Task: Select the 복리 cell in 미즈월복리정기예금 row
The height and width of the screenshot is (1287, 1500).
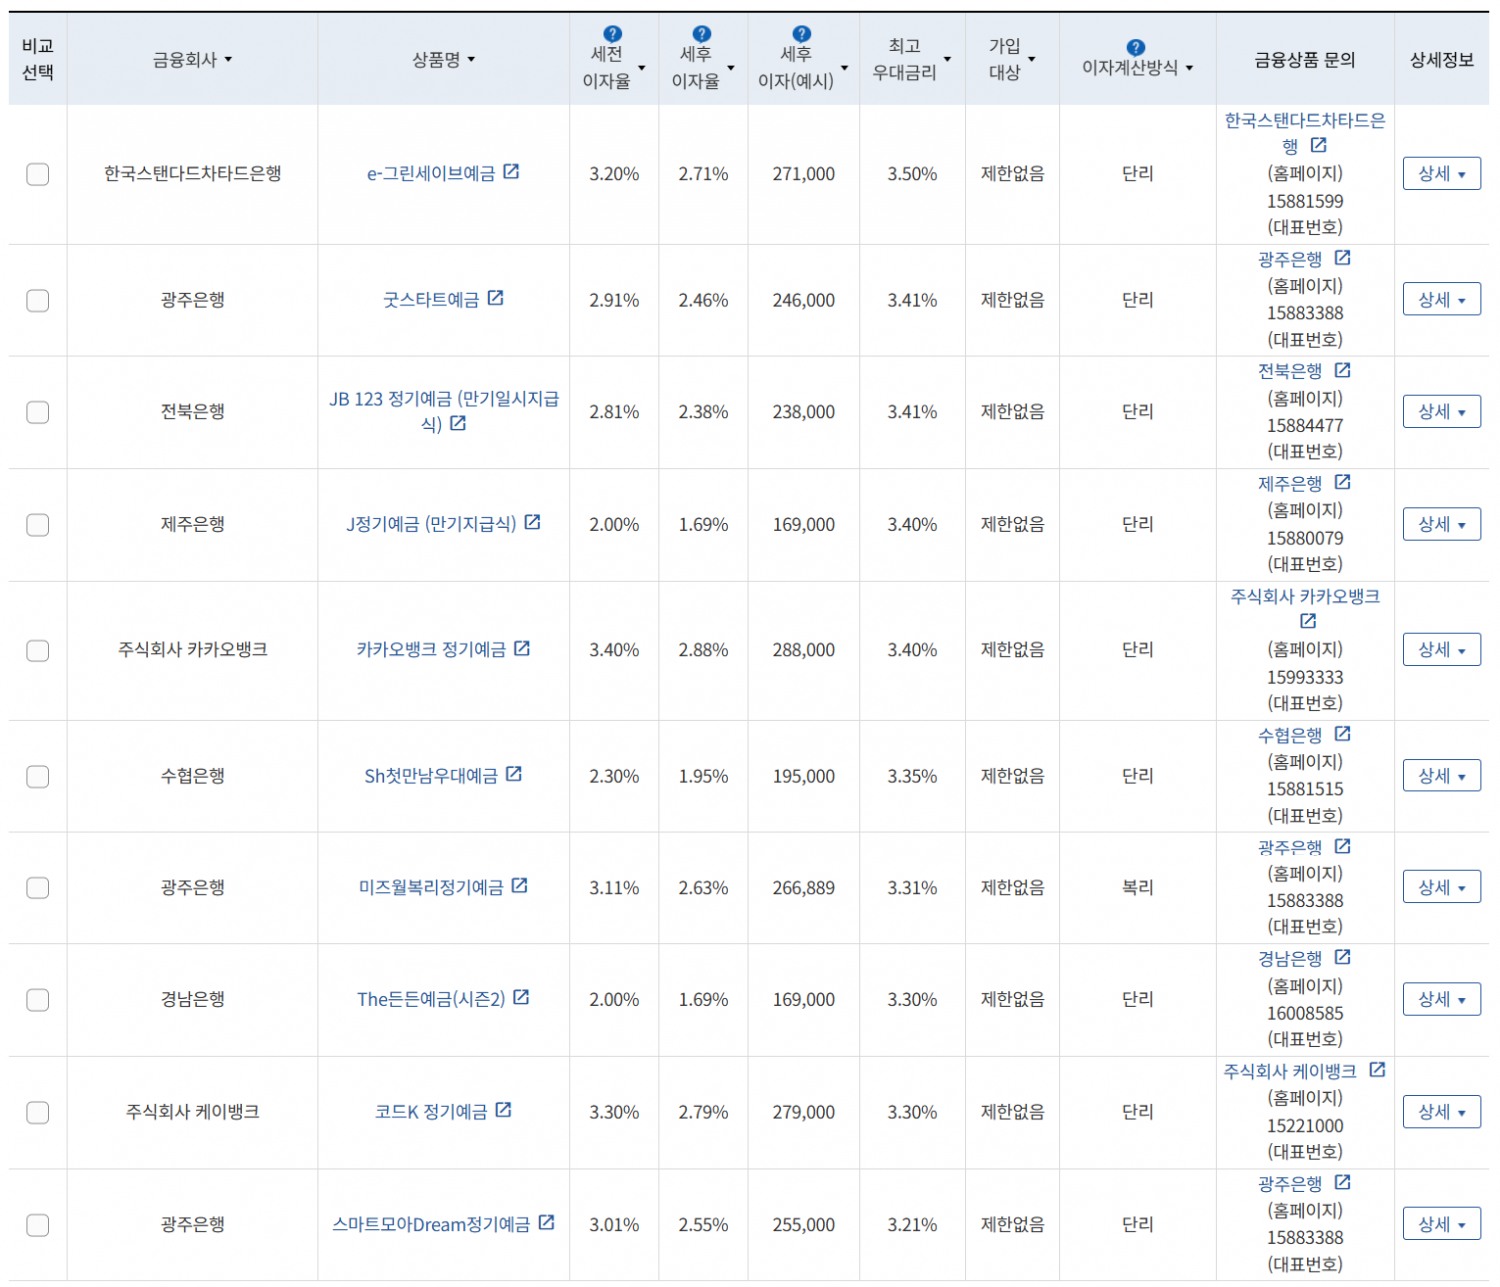Action: 1138,888
